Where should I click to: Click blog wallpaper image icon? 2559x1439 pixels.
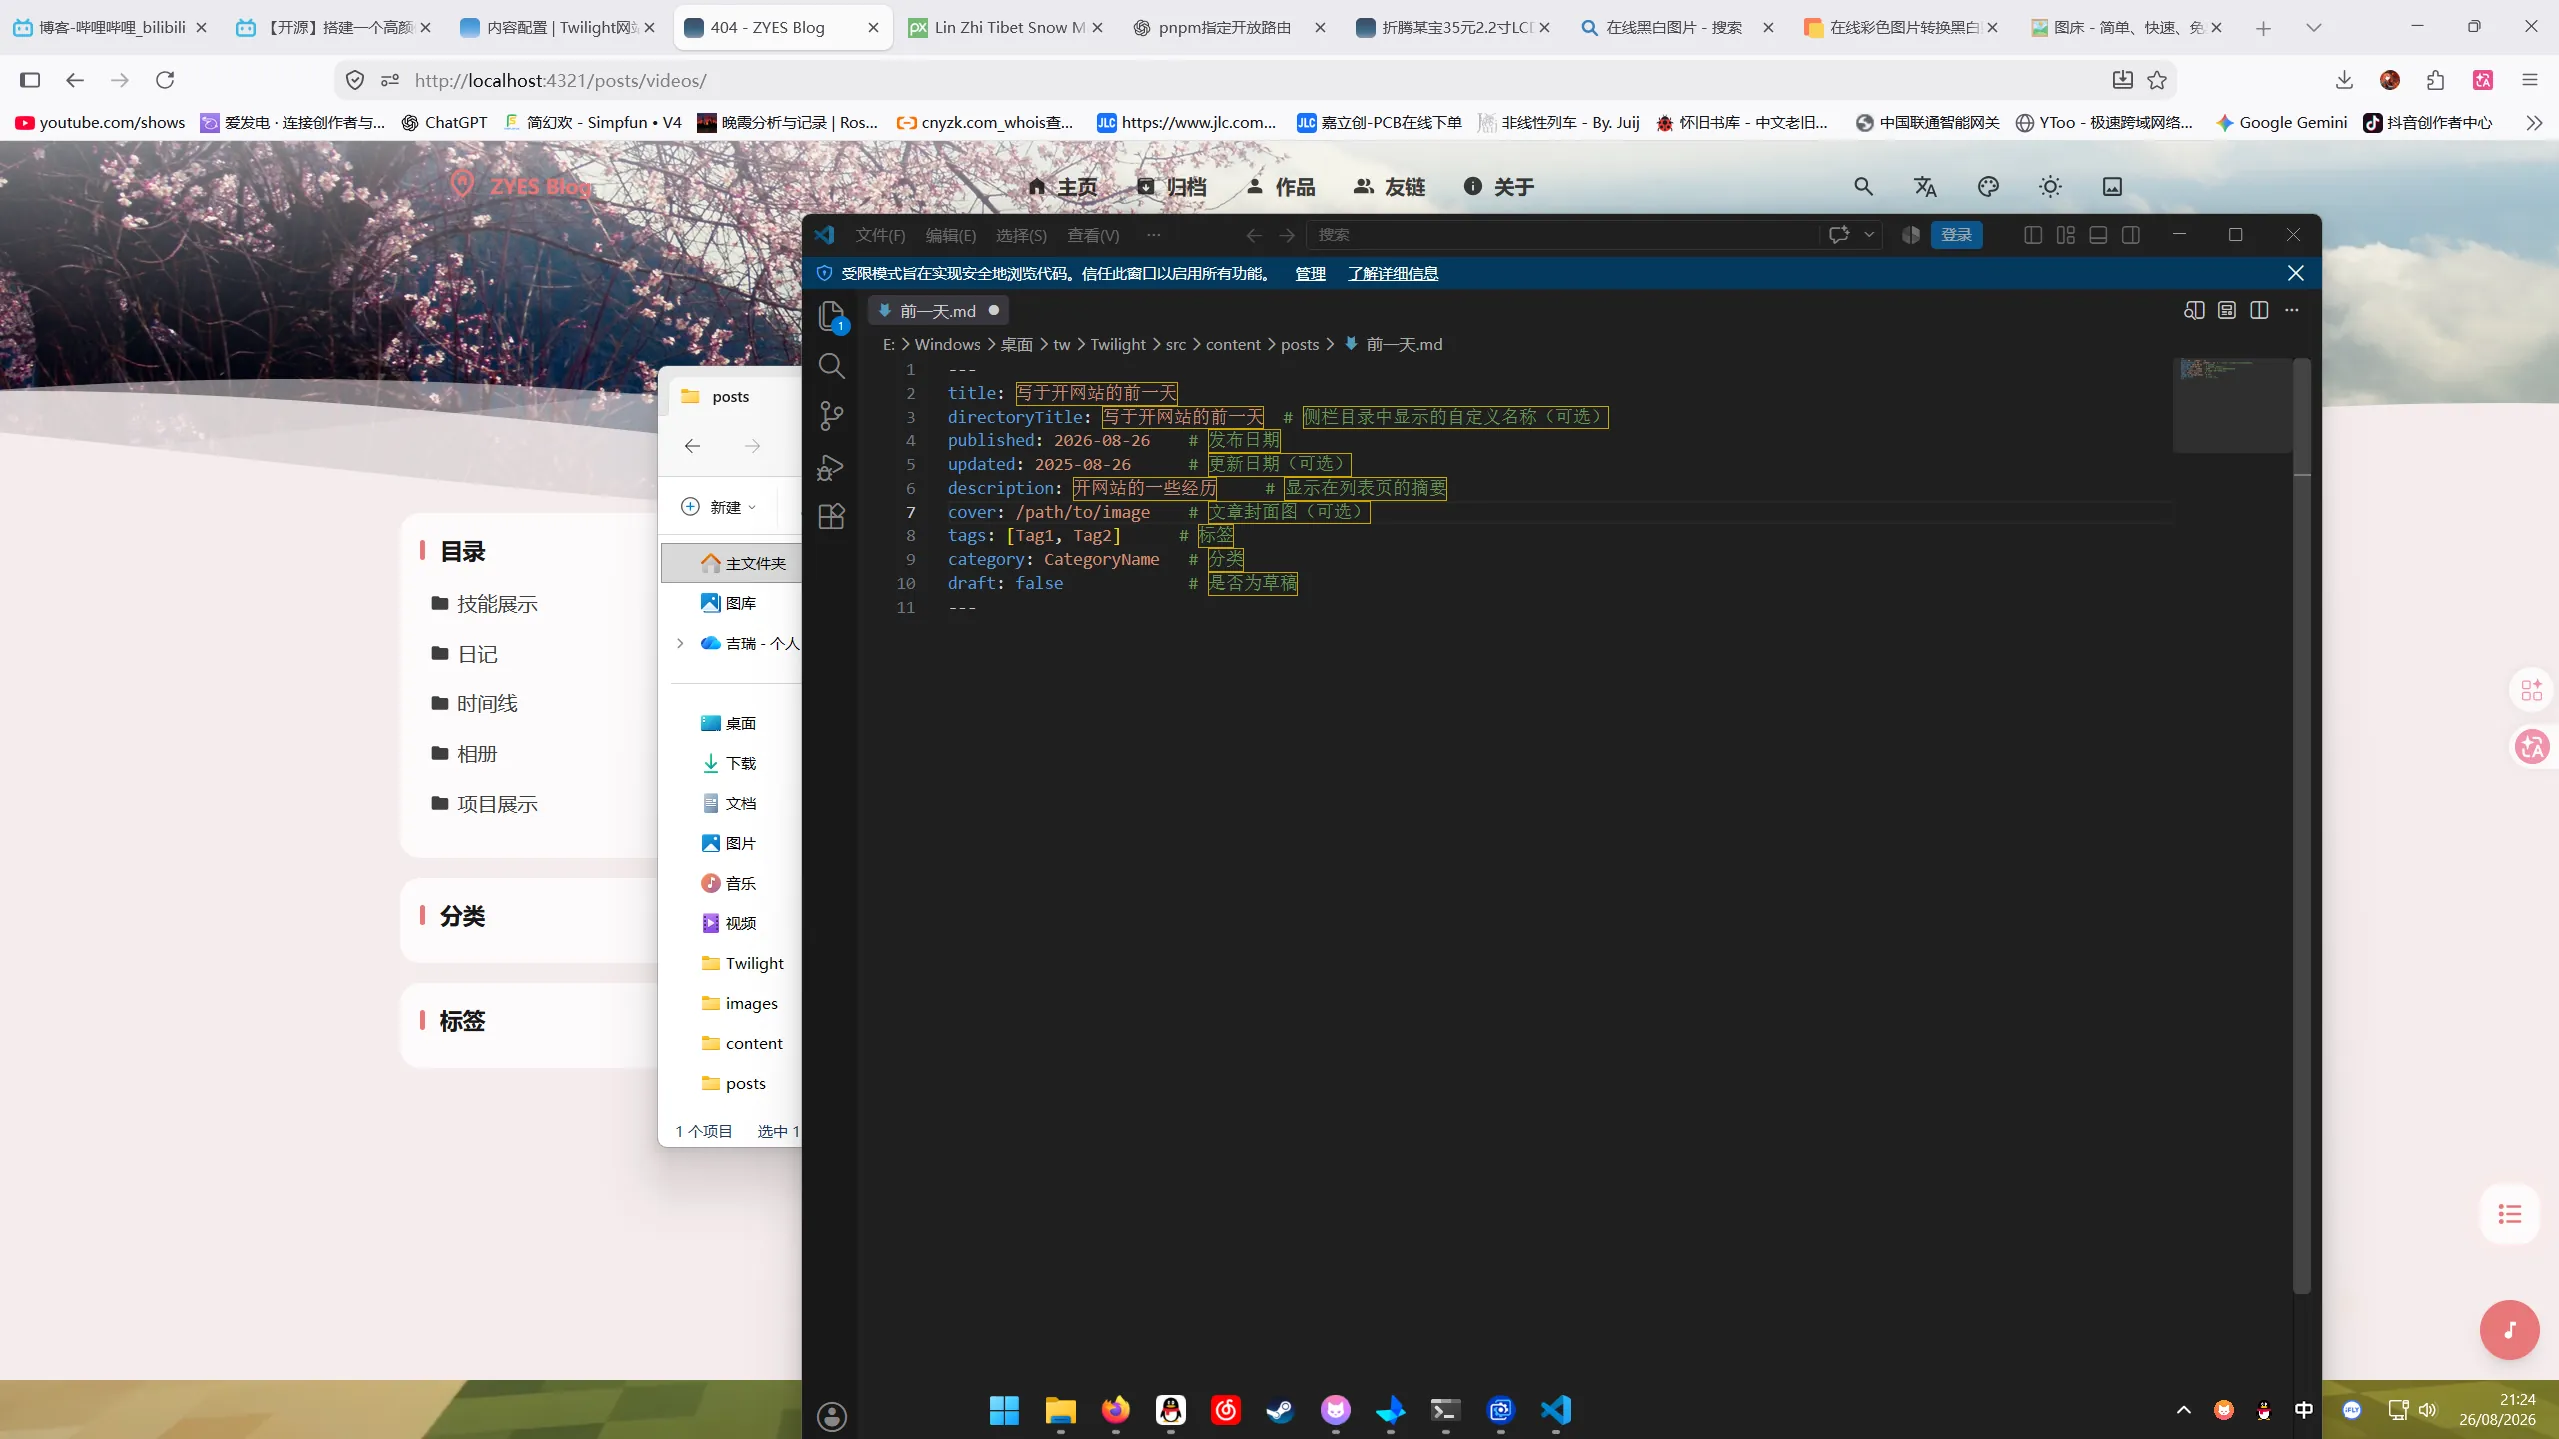2112,187
